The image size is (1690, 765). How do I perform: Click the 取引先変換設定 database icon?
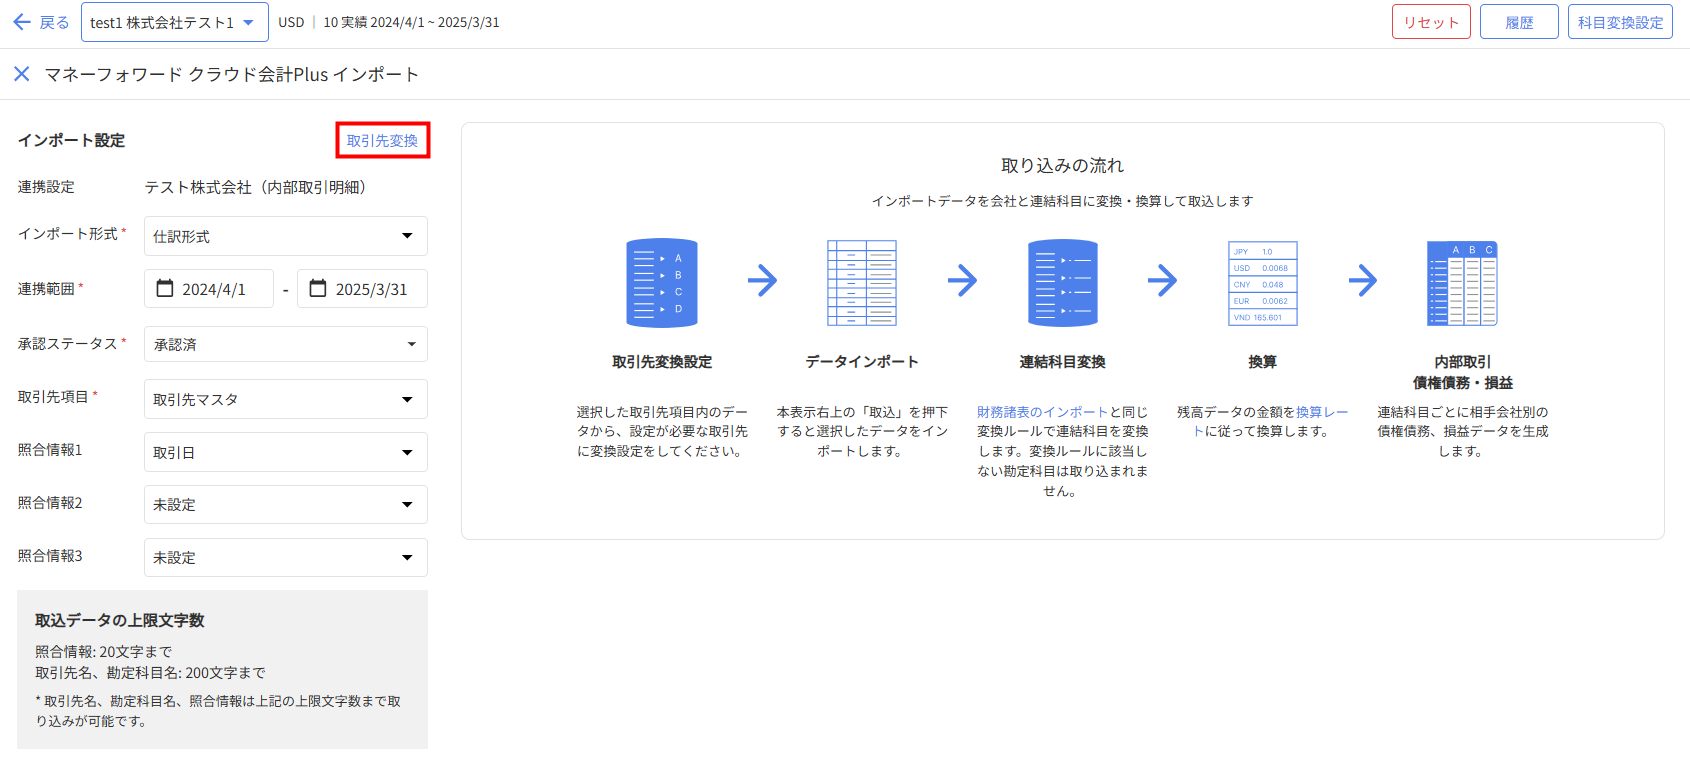[x=661, y=283]
